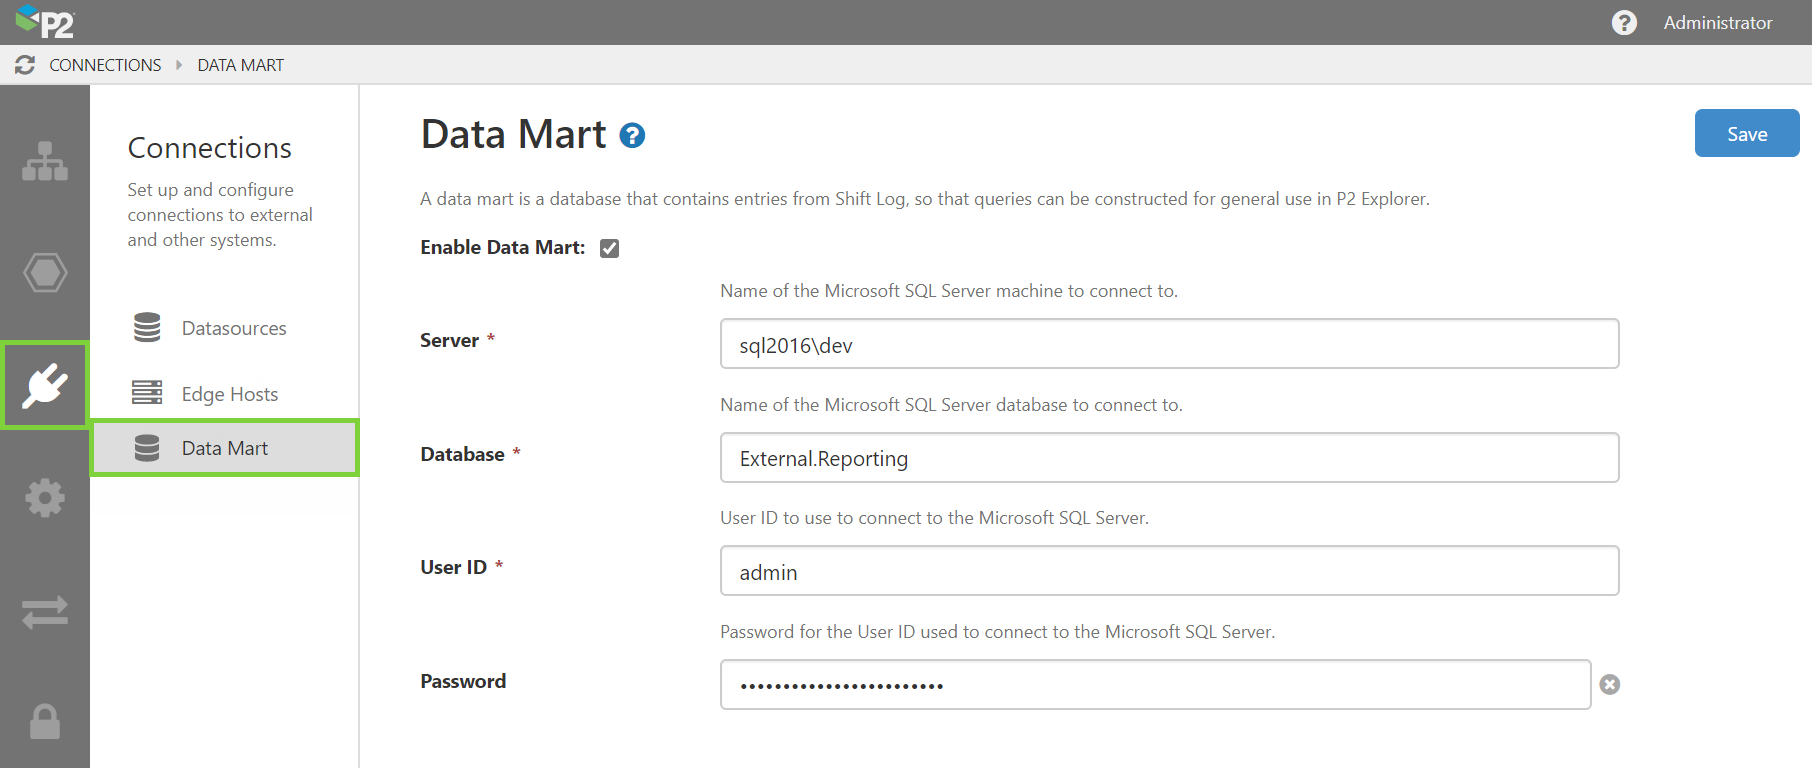Go to Connections breadcrumb link
This screenshot has height=768, width=1812.
pyautogui.click(x=105, y=65)
